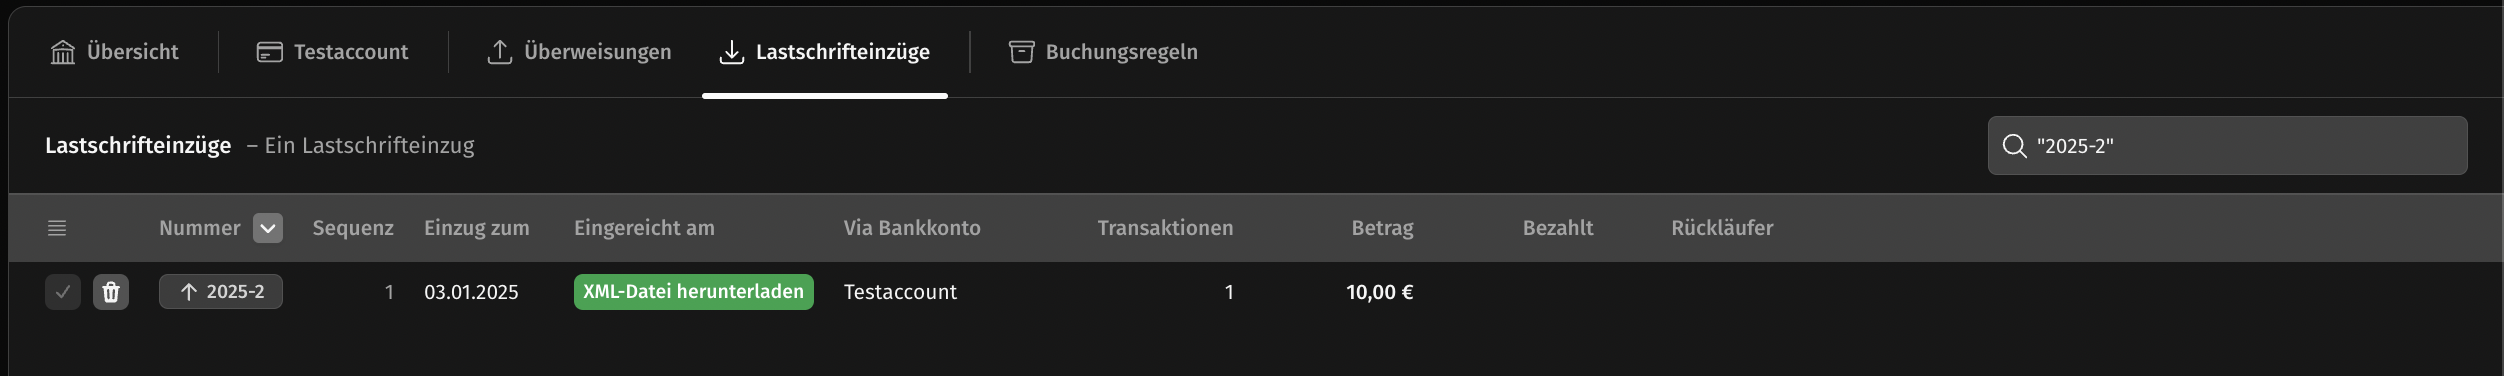This screenshot has width=2504, height=376.
Task: Focus the search field containing "2025-2"
Action: point(2227,146)
